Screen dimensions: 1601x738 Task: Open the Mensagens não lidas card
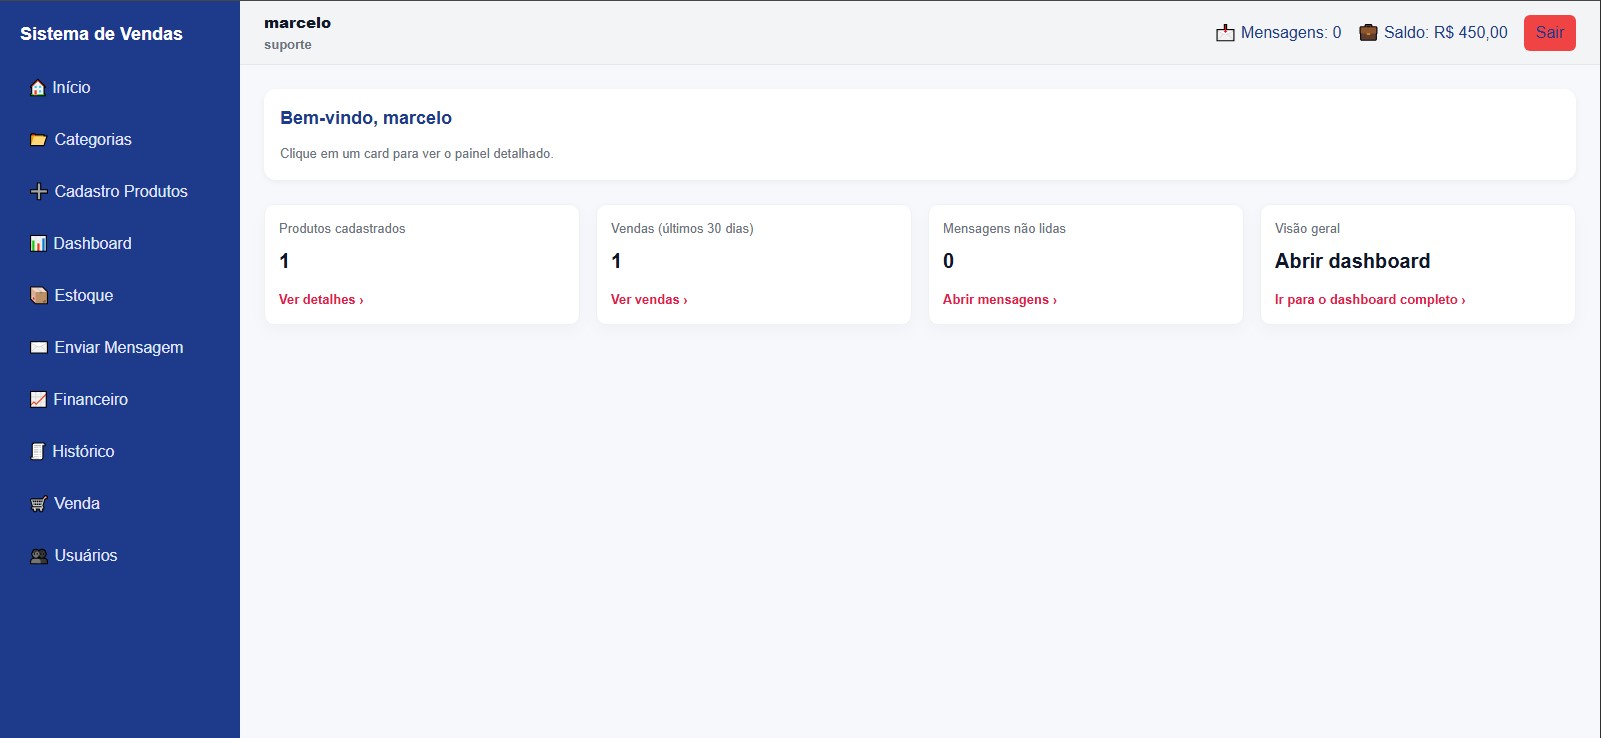(x=1086, y=264)
